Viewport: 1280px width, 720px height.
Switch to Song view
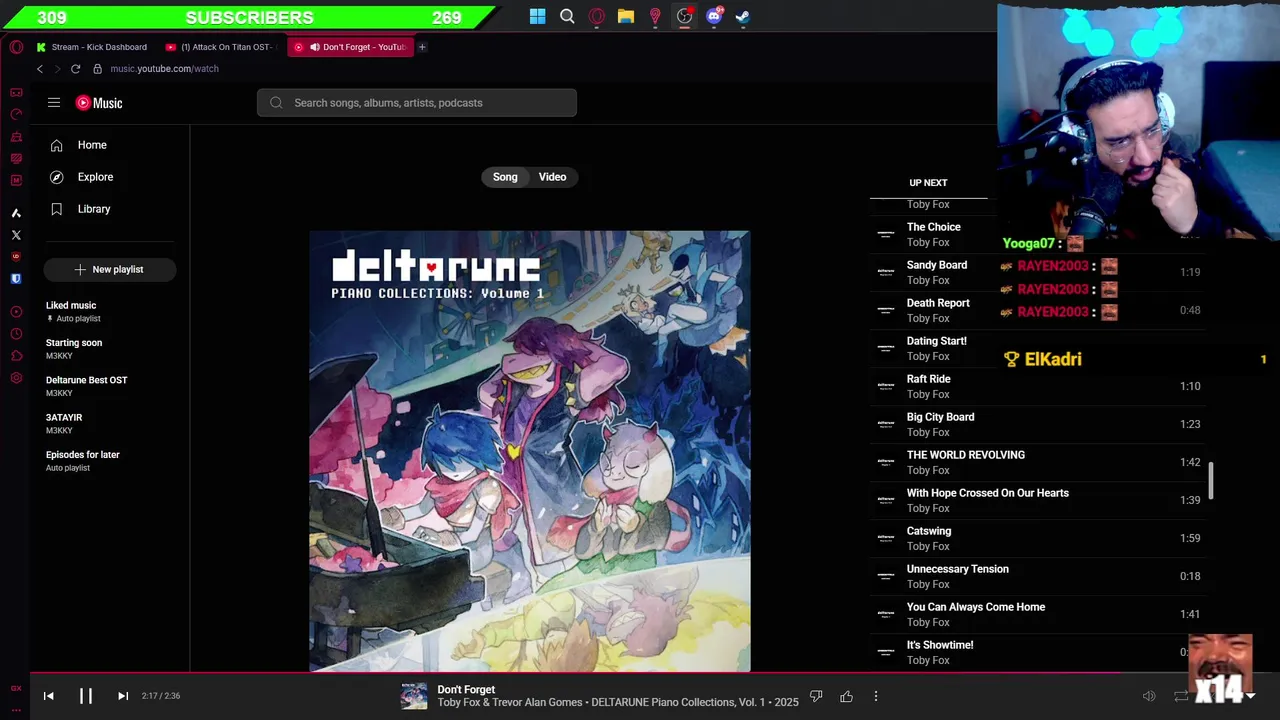(x=505, y=177)
